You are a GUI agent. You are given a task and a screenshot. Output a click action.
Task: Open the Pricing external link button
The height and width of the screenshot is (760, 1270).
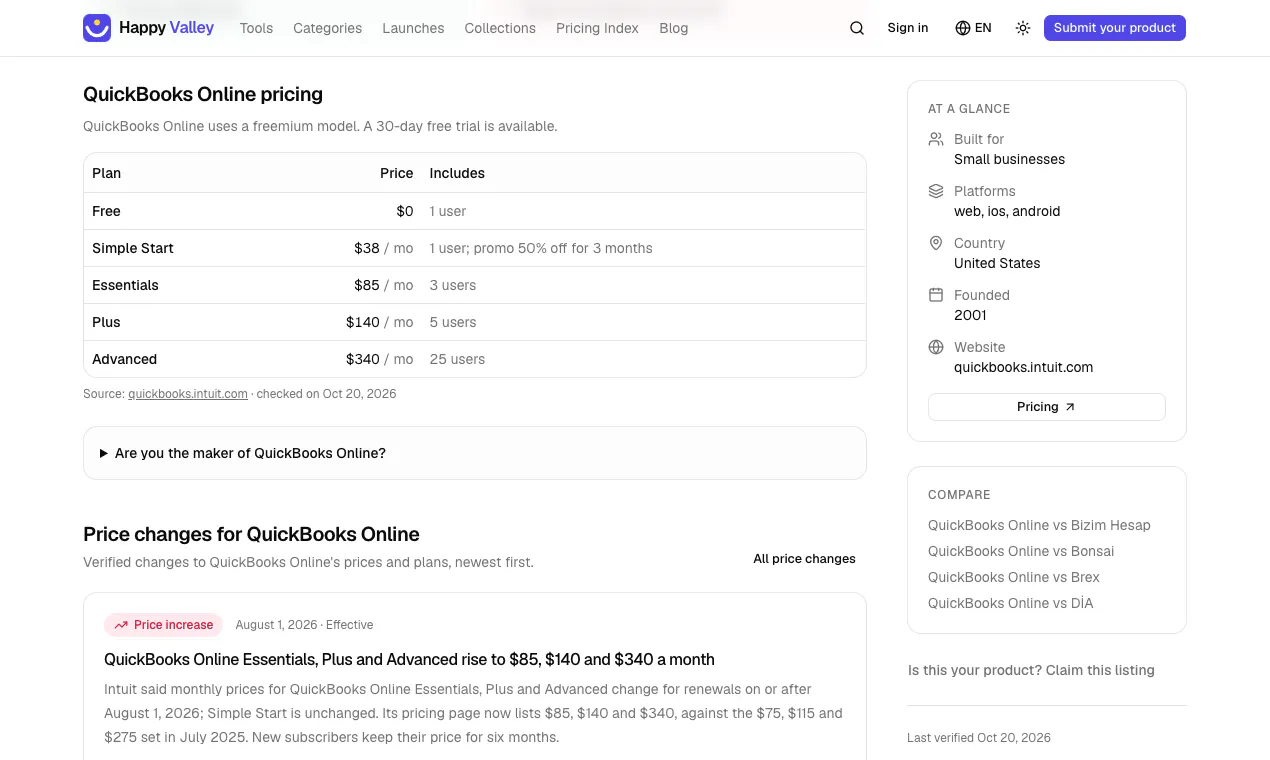[x=1047, y=407]
